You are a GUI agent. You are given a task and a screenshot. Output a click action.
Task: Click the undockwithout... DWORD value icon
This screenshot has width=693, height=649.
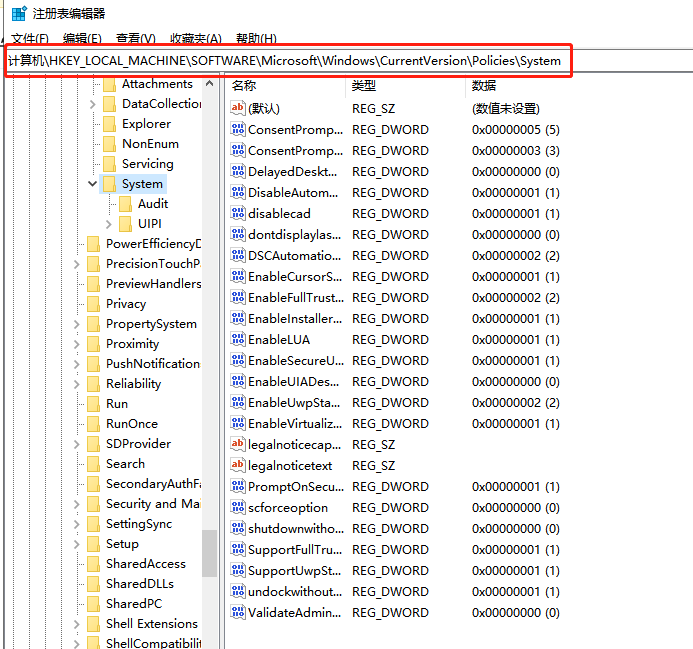tap(238, 591)
